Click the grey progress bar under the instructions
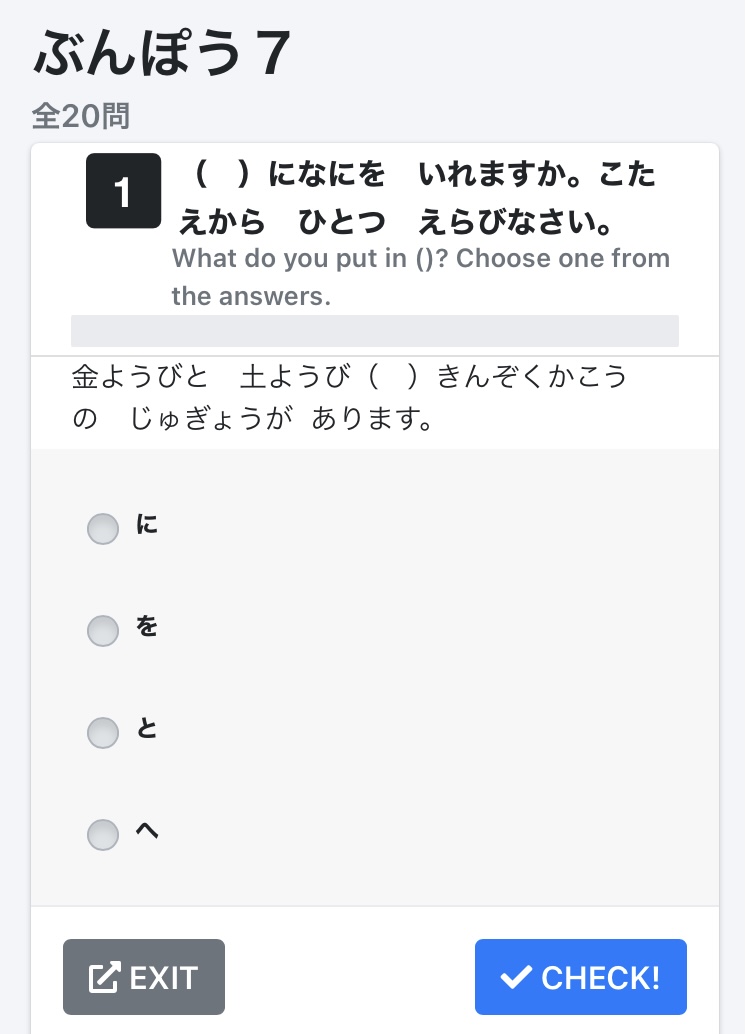Screen dimensions: 745x1034 point(374,330)
